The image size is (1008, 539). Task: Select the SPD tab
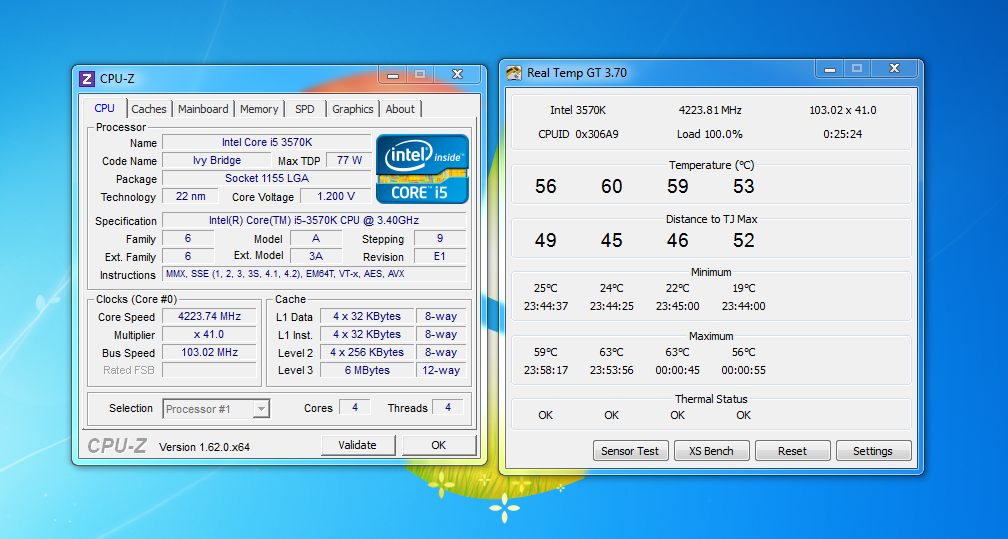(x=305, y=109)
